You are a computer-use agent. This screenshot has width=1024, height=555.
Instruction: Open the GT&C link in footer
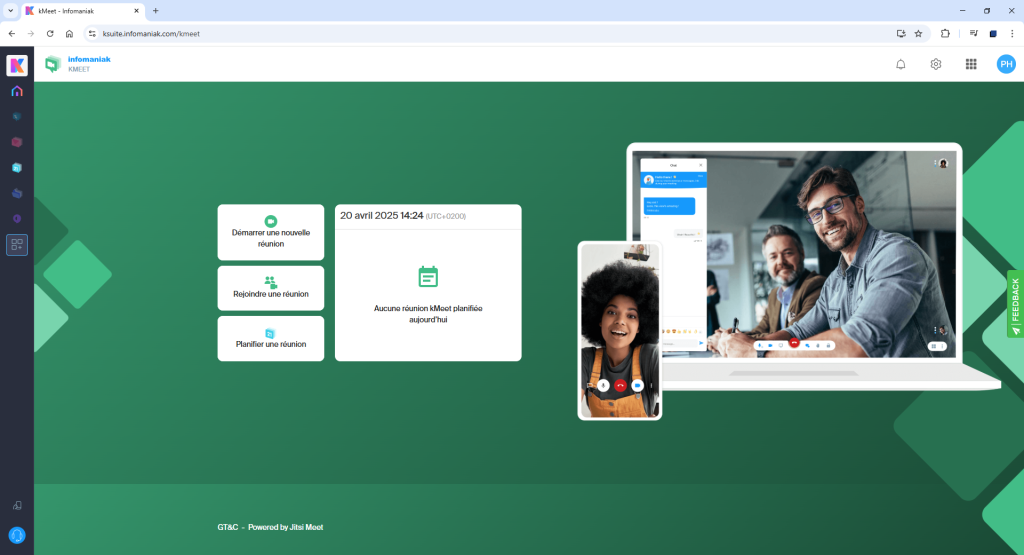coord(228,527)
